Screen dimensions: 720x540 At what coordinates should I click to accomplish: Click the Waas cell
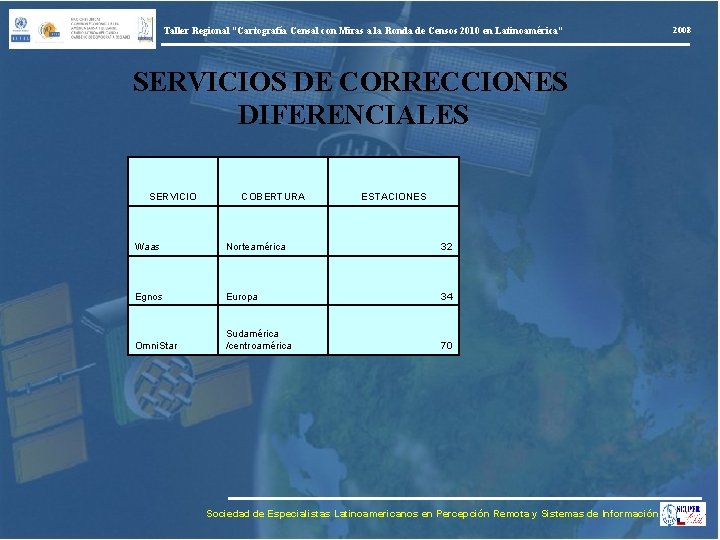click(173, 231)
